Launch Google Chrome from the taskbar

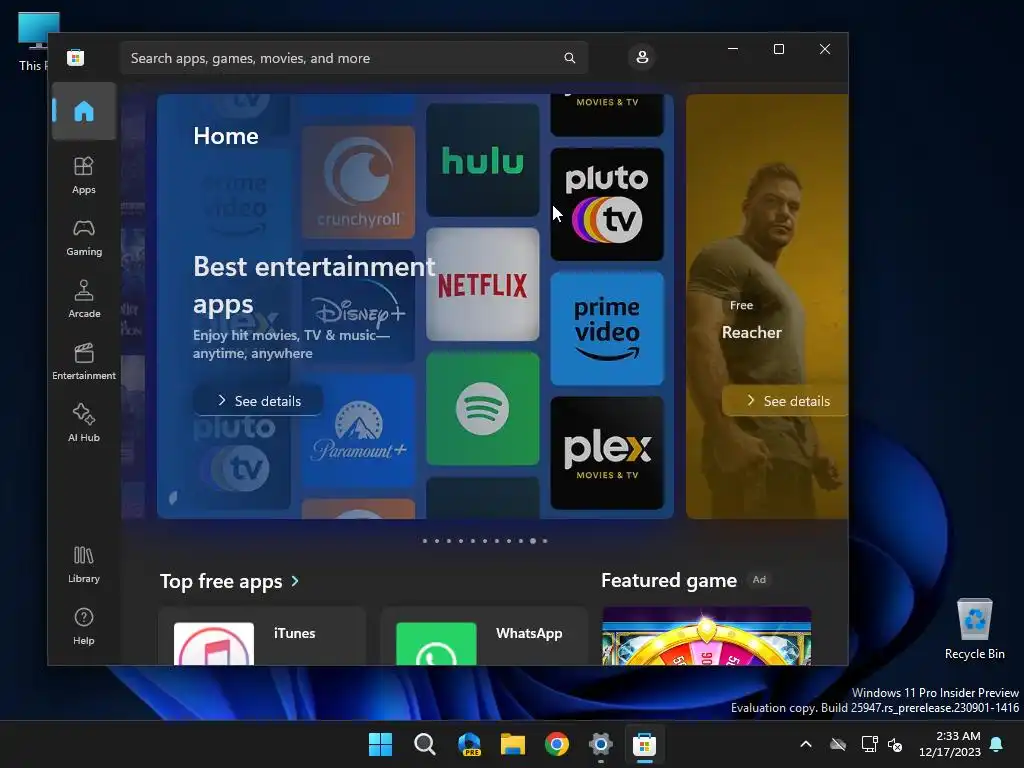tap(556, 744)
